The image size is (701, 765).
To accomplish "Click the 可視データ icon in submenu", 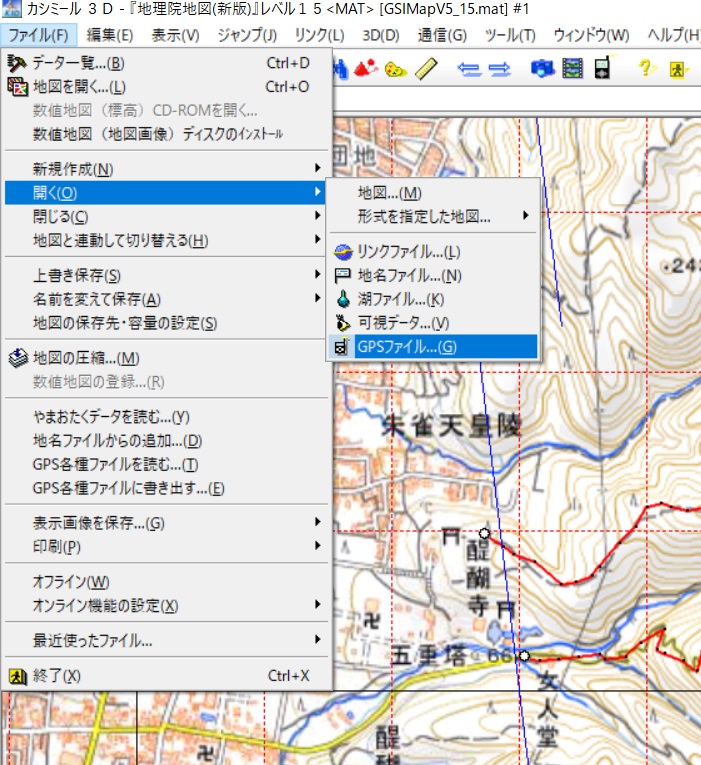I will pyautogui.click(x=343, y=323).
